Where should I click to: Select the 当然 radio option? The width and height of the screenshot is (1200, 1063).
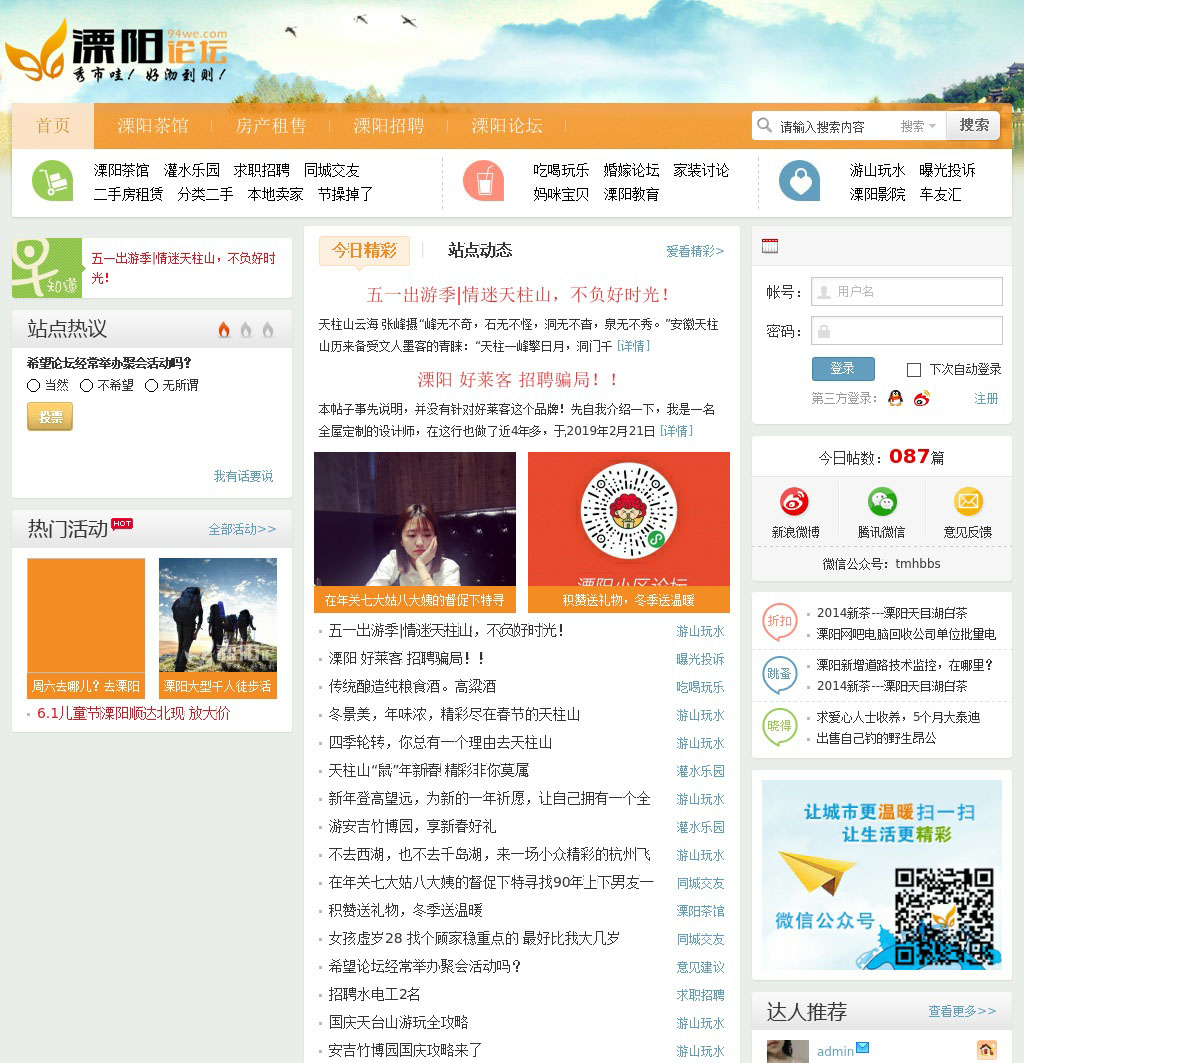[x=33, y=385]
